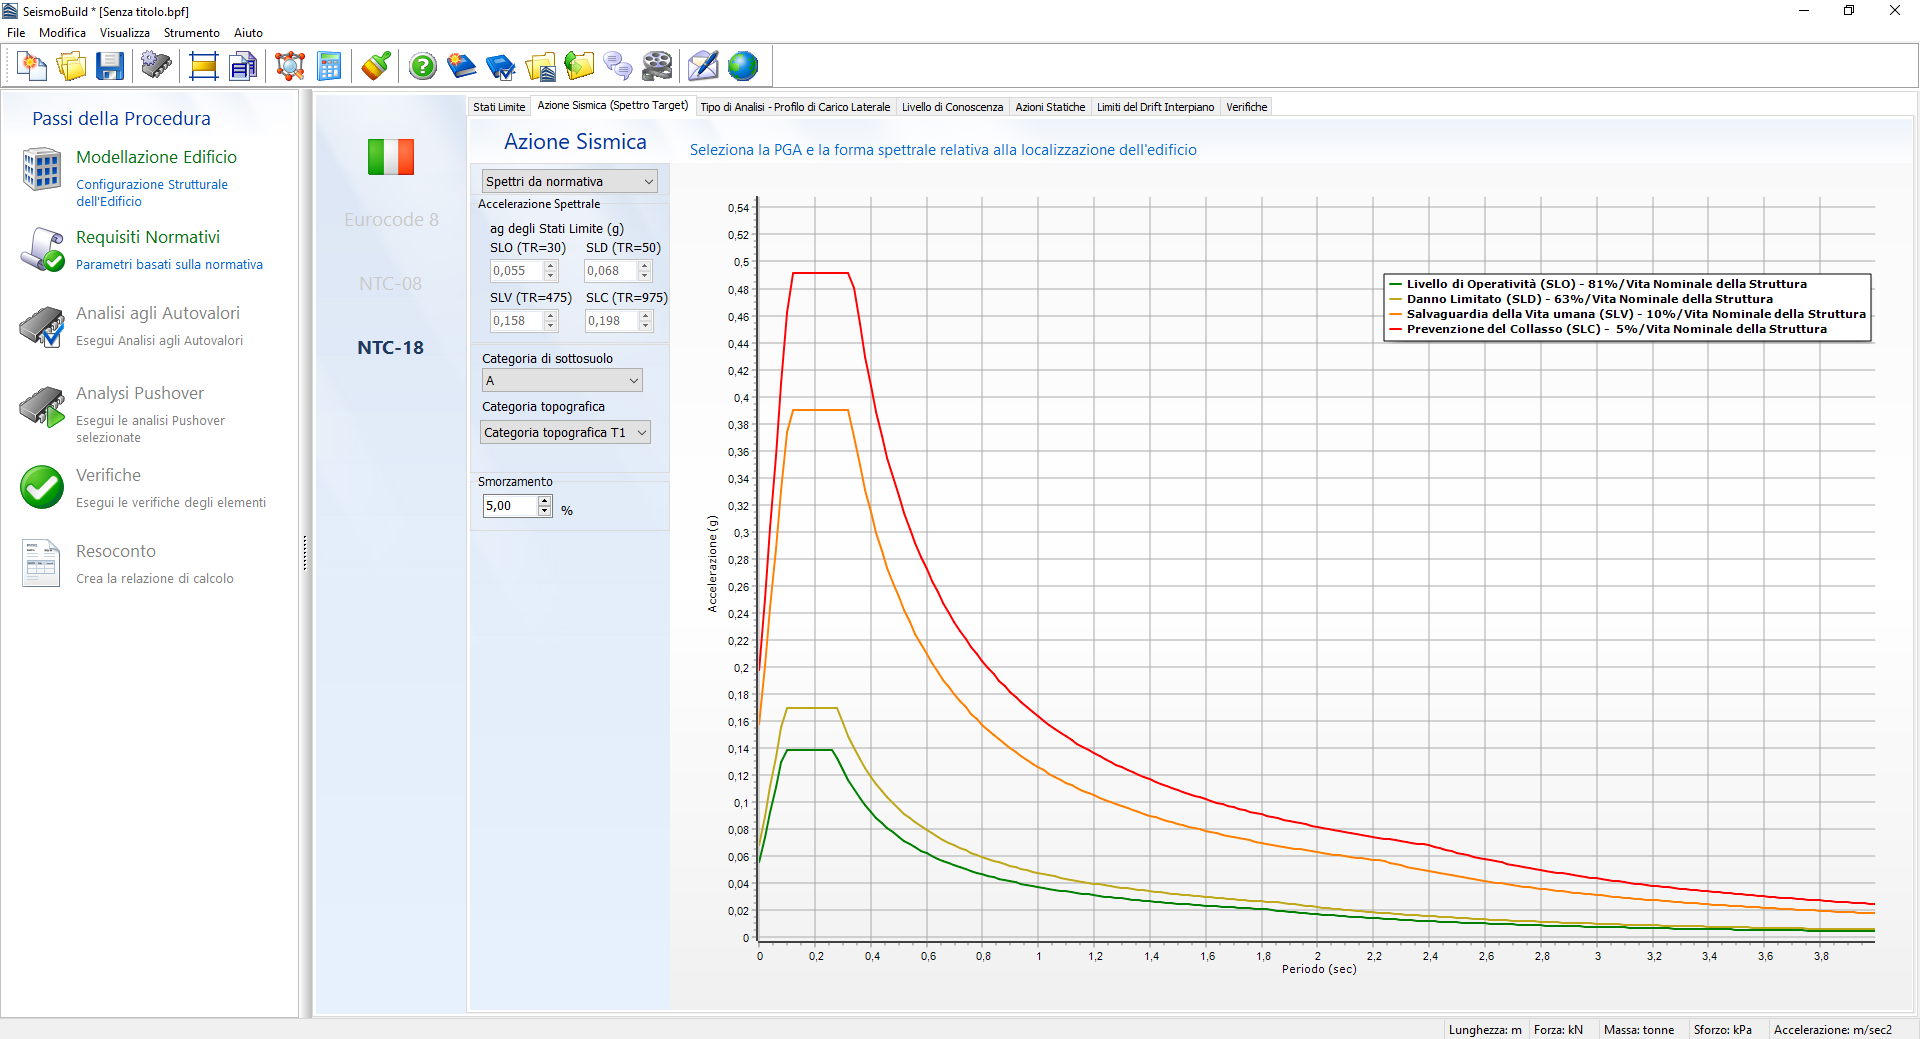The height and width of the screenshot is (1039, 1920).
Task: Open the Requisiti Normativi step
Action: coord(148,237)
